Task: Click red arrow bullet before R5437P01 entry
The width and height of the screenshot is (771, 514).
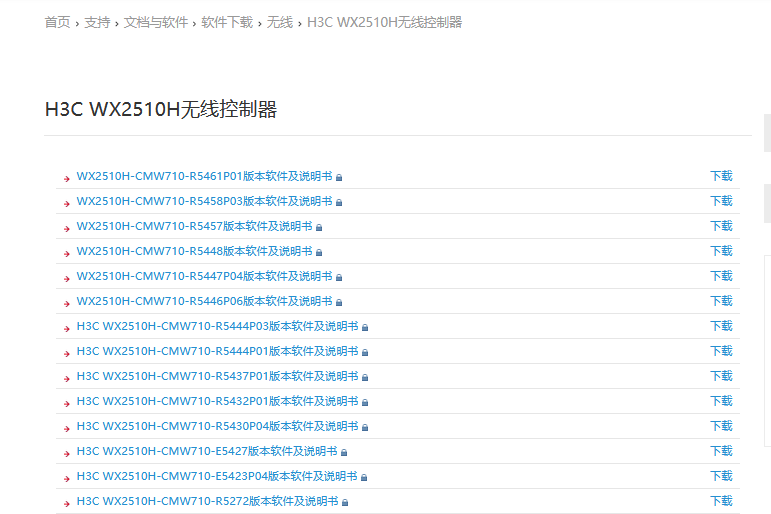Action: click(x=67, y=379)
